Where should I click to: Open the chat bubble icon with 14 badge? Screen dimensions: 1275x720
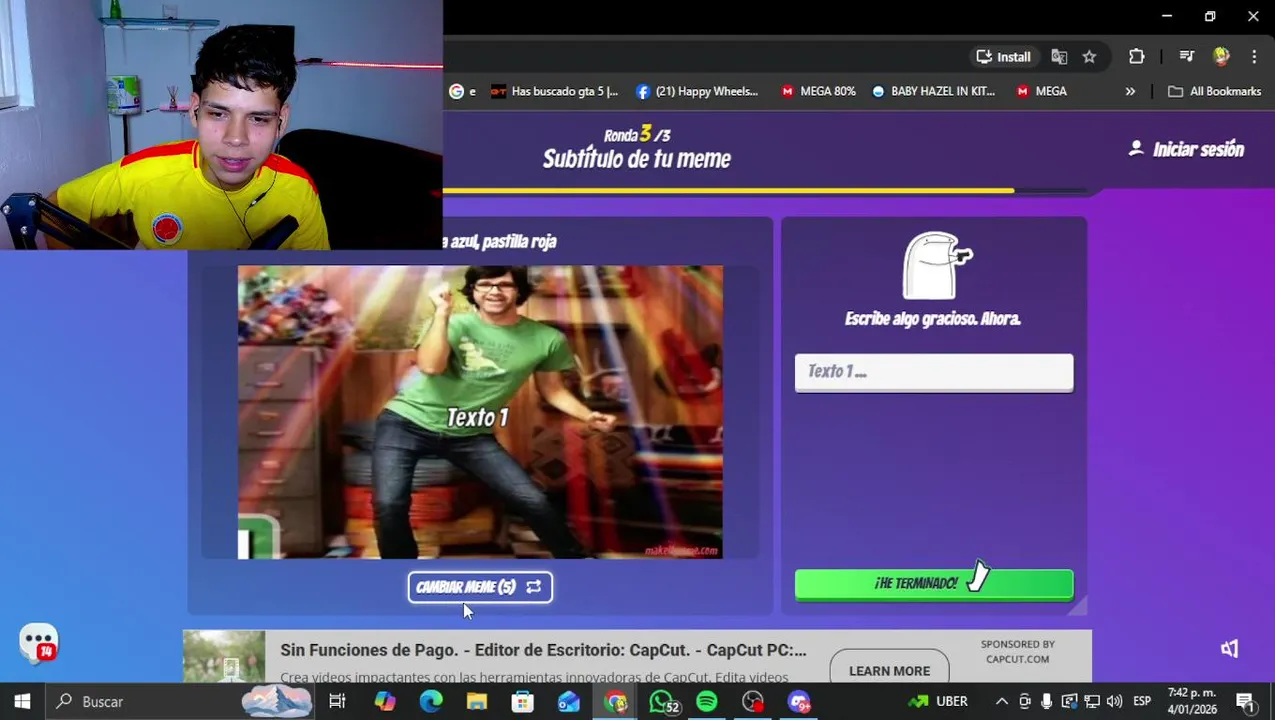38,643
